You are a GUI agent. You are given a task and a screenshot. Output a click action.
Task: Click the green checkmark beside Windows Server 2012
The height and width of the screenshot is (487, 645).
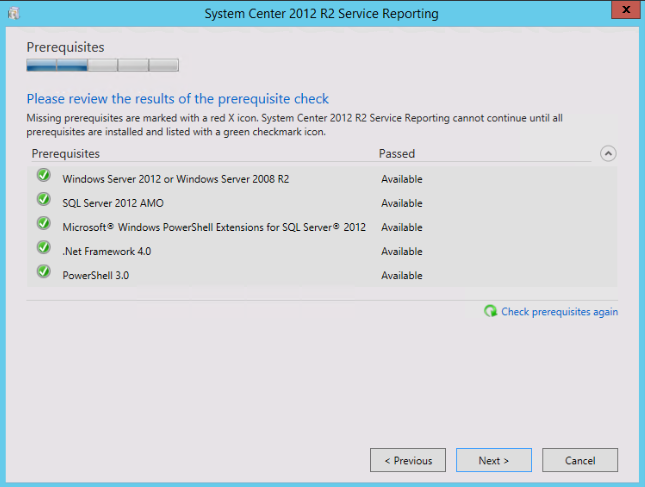[x=43, y=176]
